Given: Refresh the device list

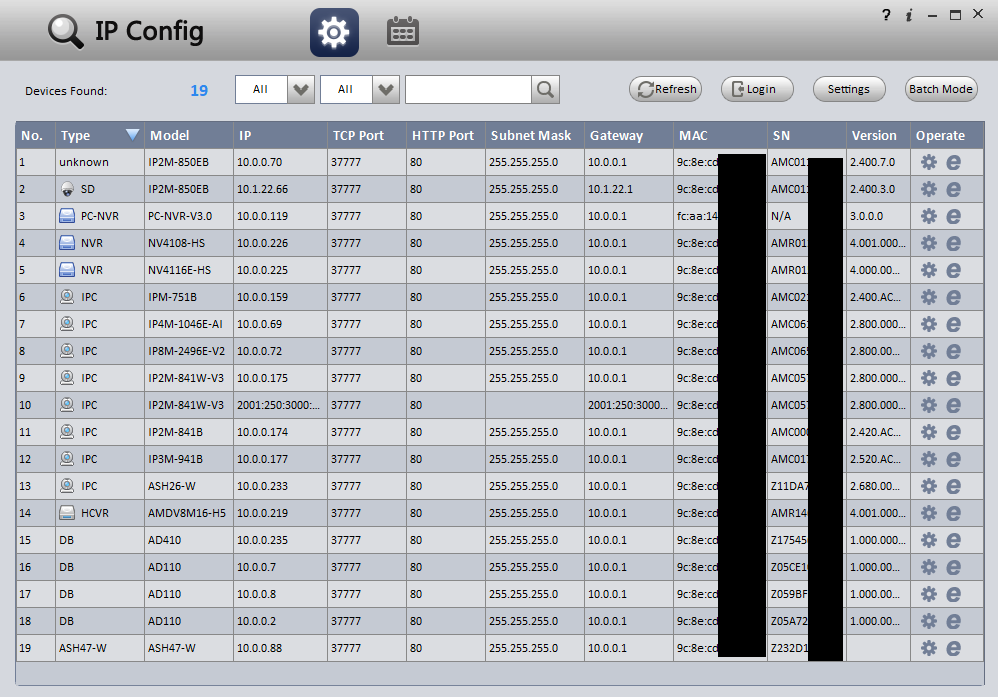Looking at the screenshot, I should [x=666, y=89].
